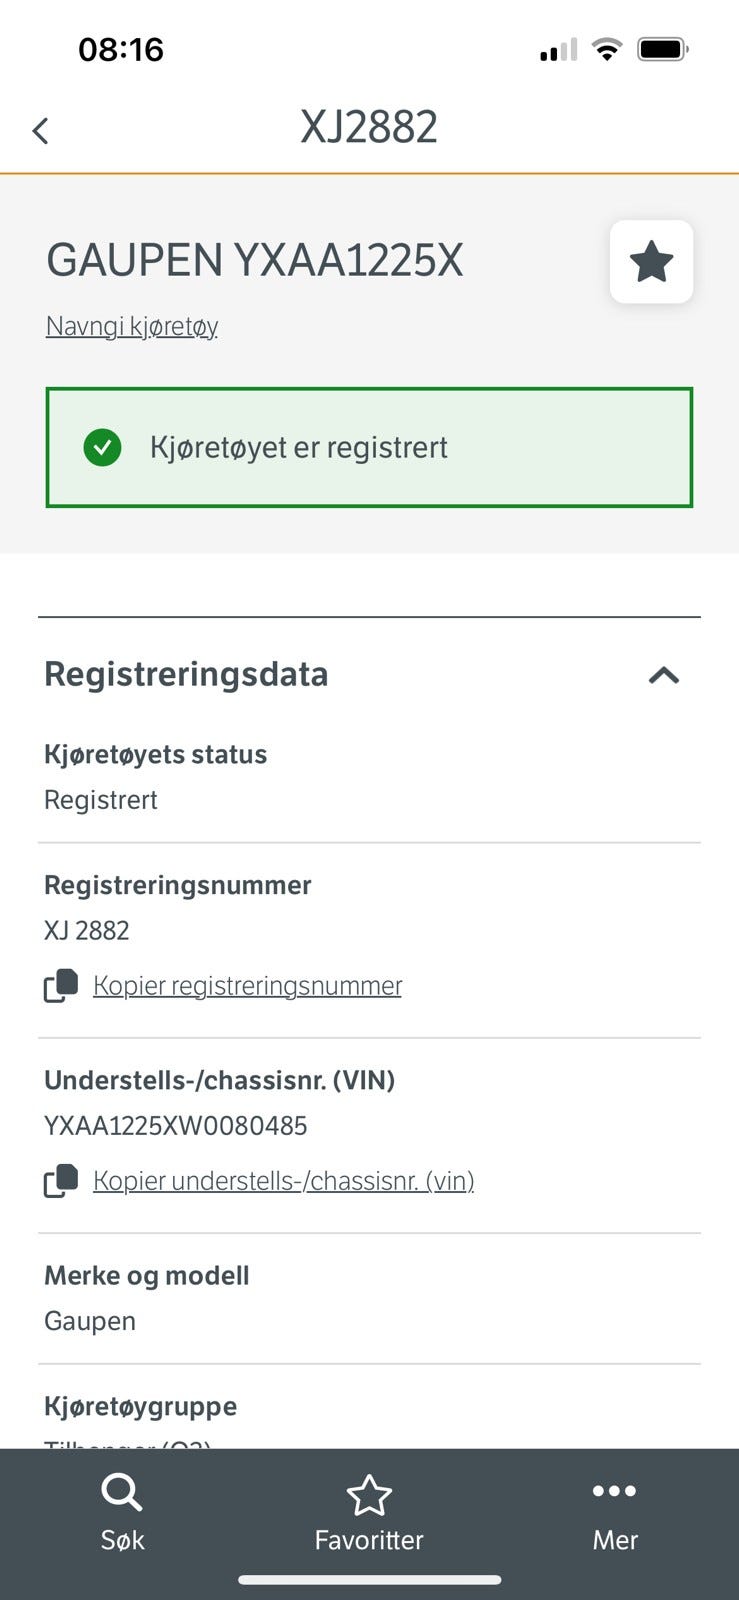Open the Favoritter tab
Screen dimensions: 739x1600
click(x=369, y=1513)
